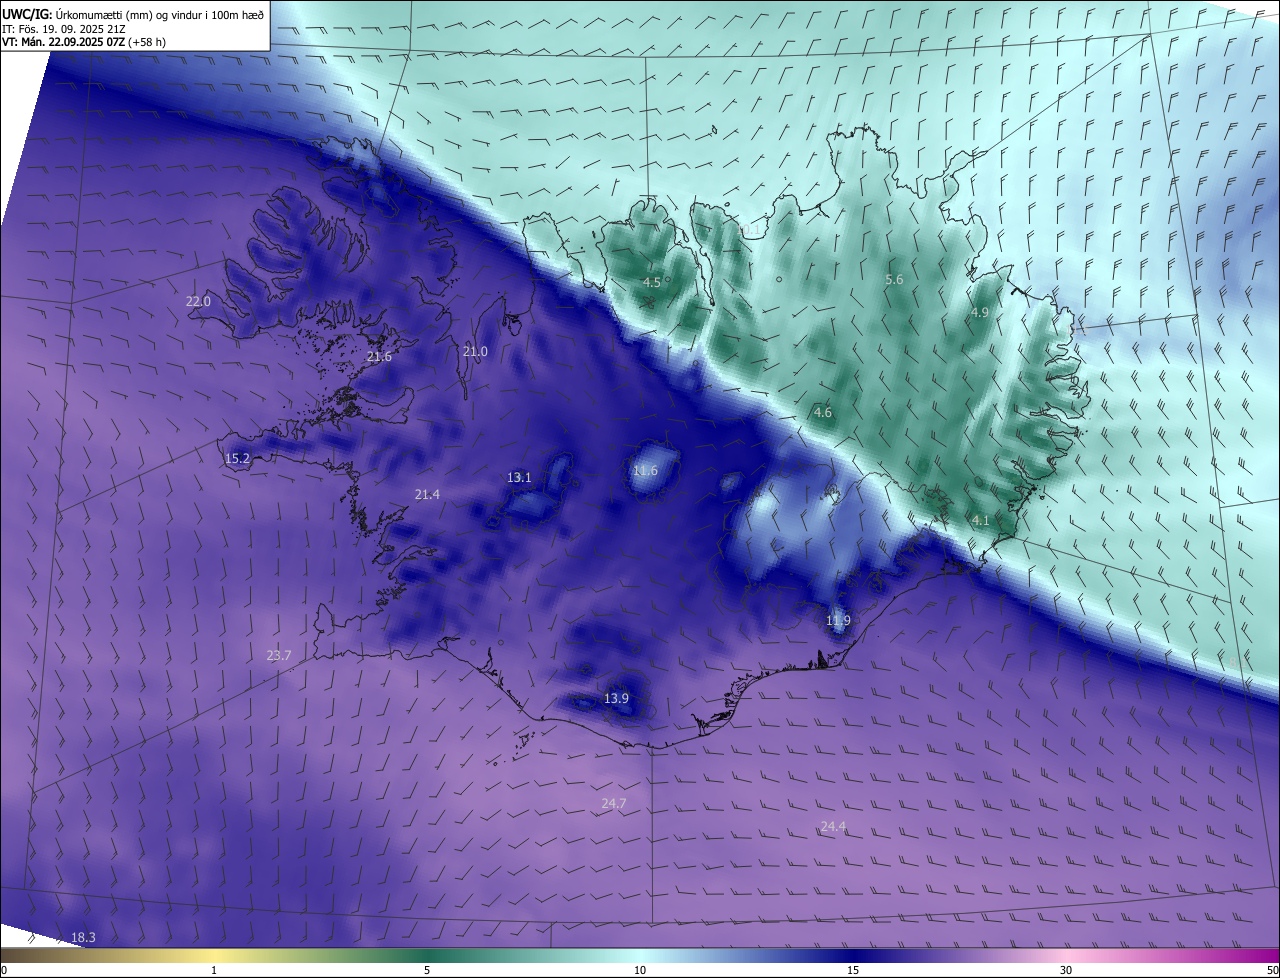The height and width of the screenshot is (978, 1280).
Task: Click the 24.4 offshore value label
Action: [x=833, y=827]
